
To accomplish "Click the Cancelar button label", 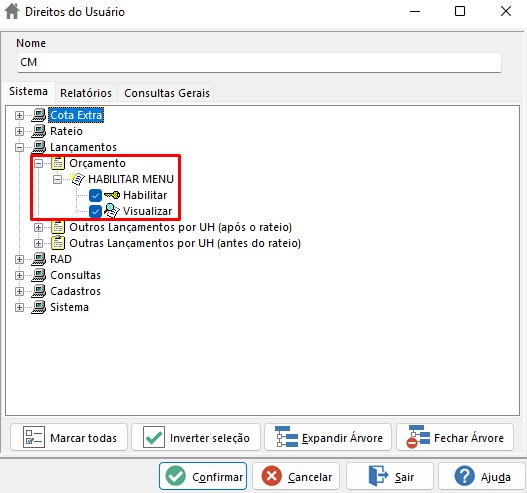I will [x=310, y=477].
